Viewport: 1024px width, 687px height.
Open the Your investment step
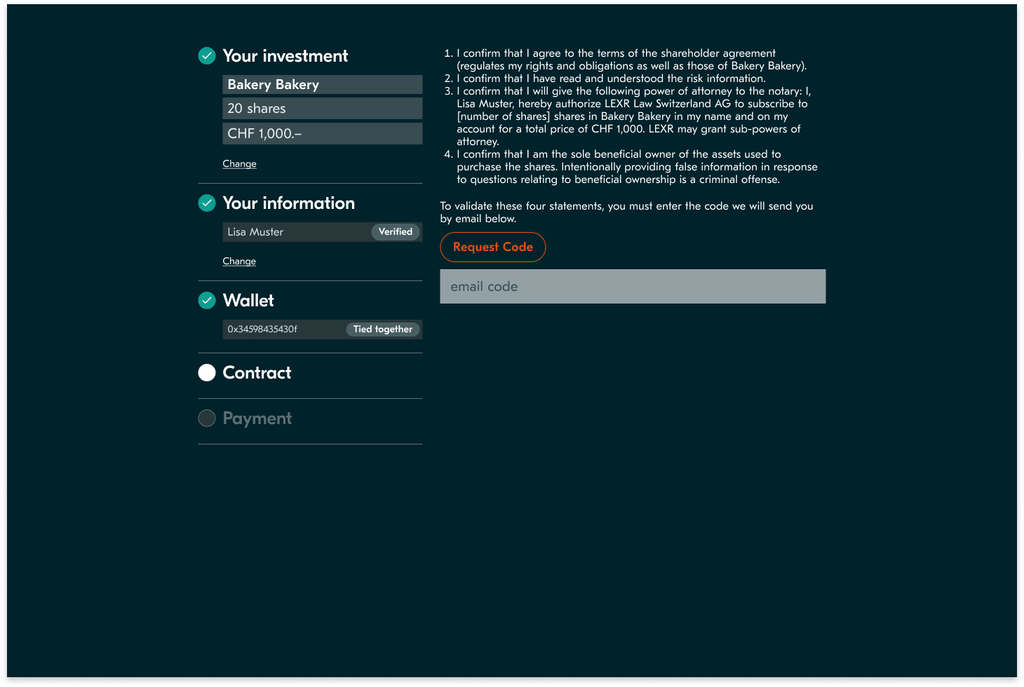pyautogui.click(x=285, y=56)
